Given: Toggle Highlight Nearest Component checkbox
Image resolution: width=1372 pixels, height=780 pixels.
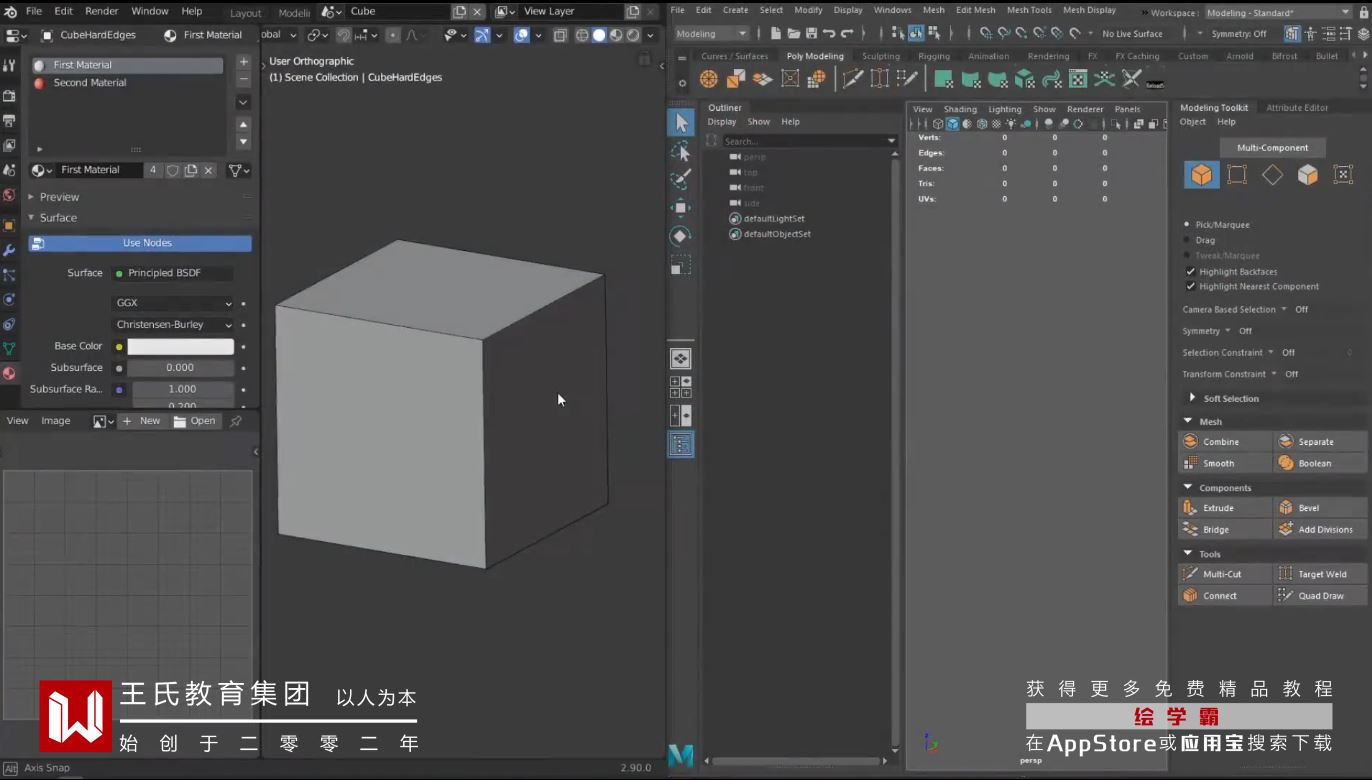Looking at the screenshot, I should point(1190,286).
